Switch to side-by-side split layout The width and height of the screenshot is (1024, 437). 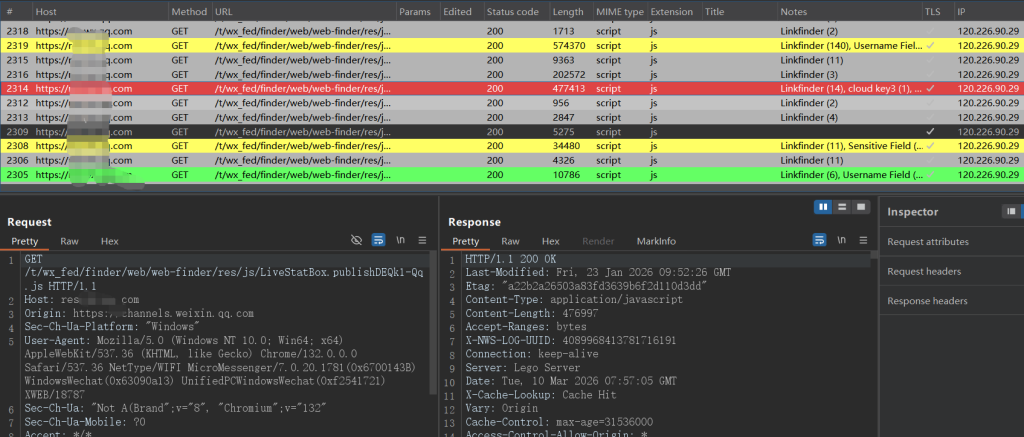(823, 207)
